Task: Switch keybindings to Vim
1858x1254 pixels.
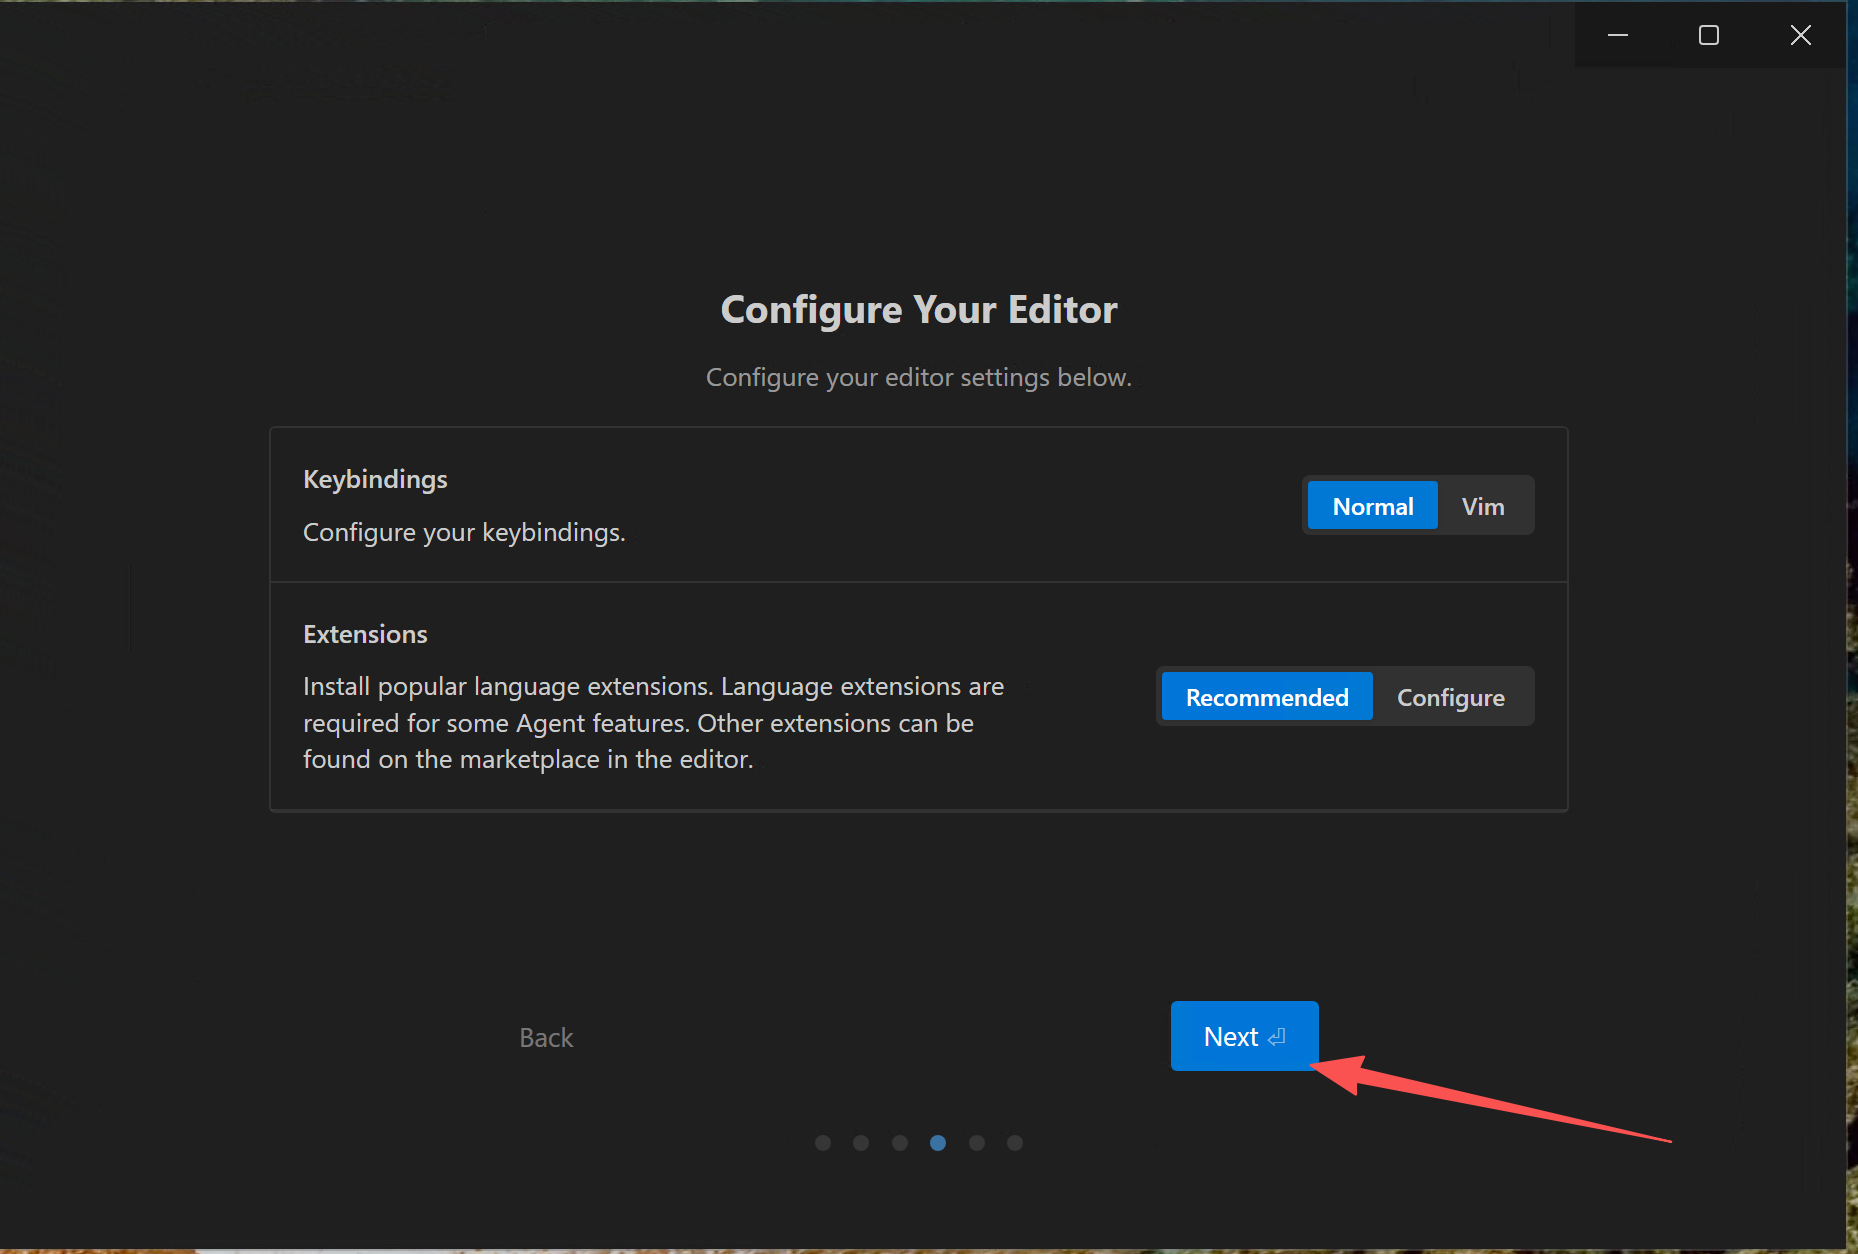Action: [x=1482, y=506]
